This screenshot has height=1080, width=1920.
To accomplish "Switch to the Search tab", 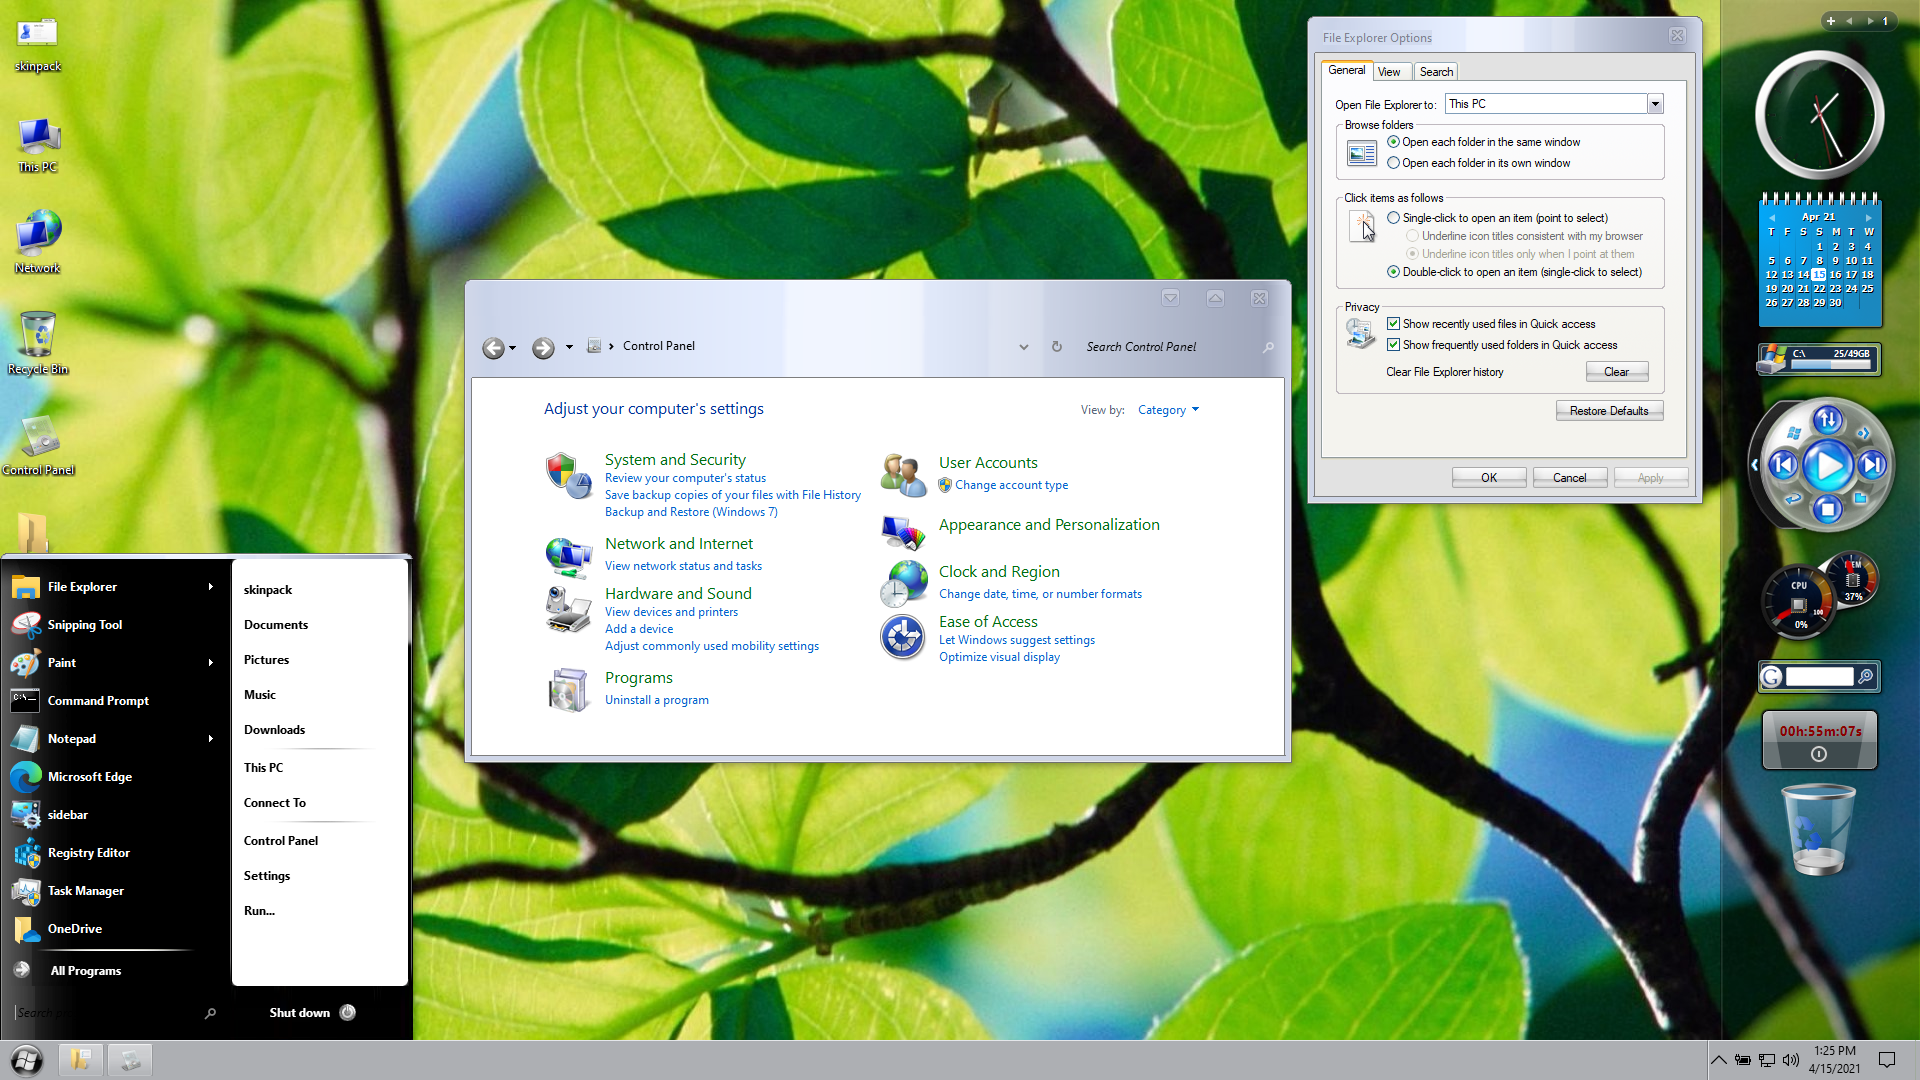I will tap(1436, 72).
